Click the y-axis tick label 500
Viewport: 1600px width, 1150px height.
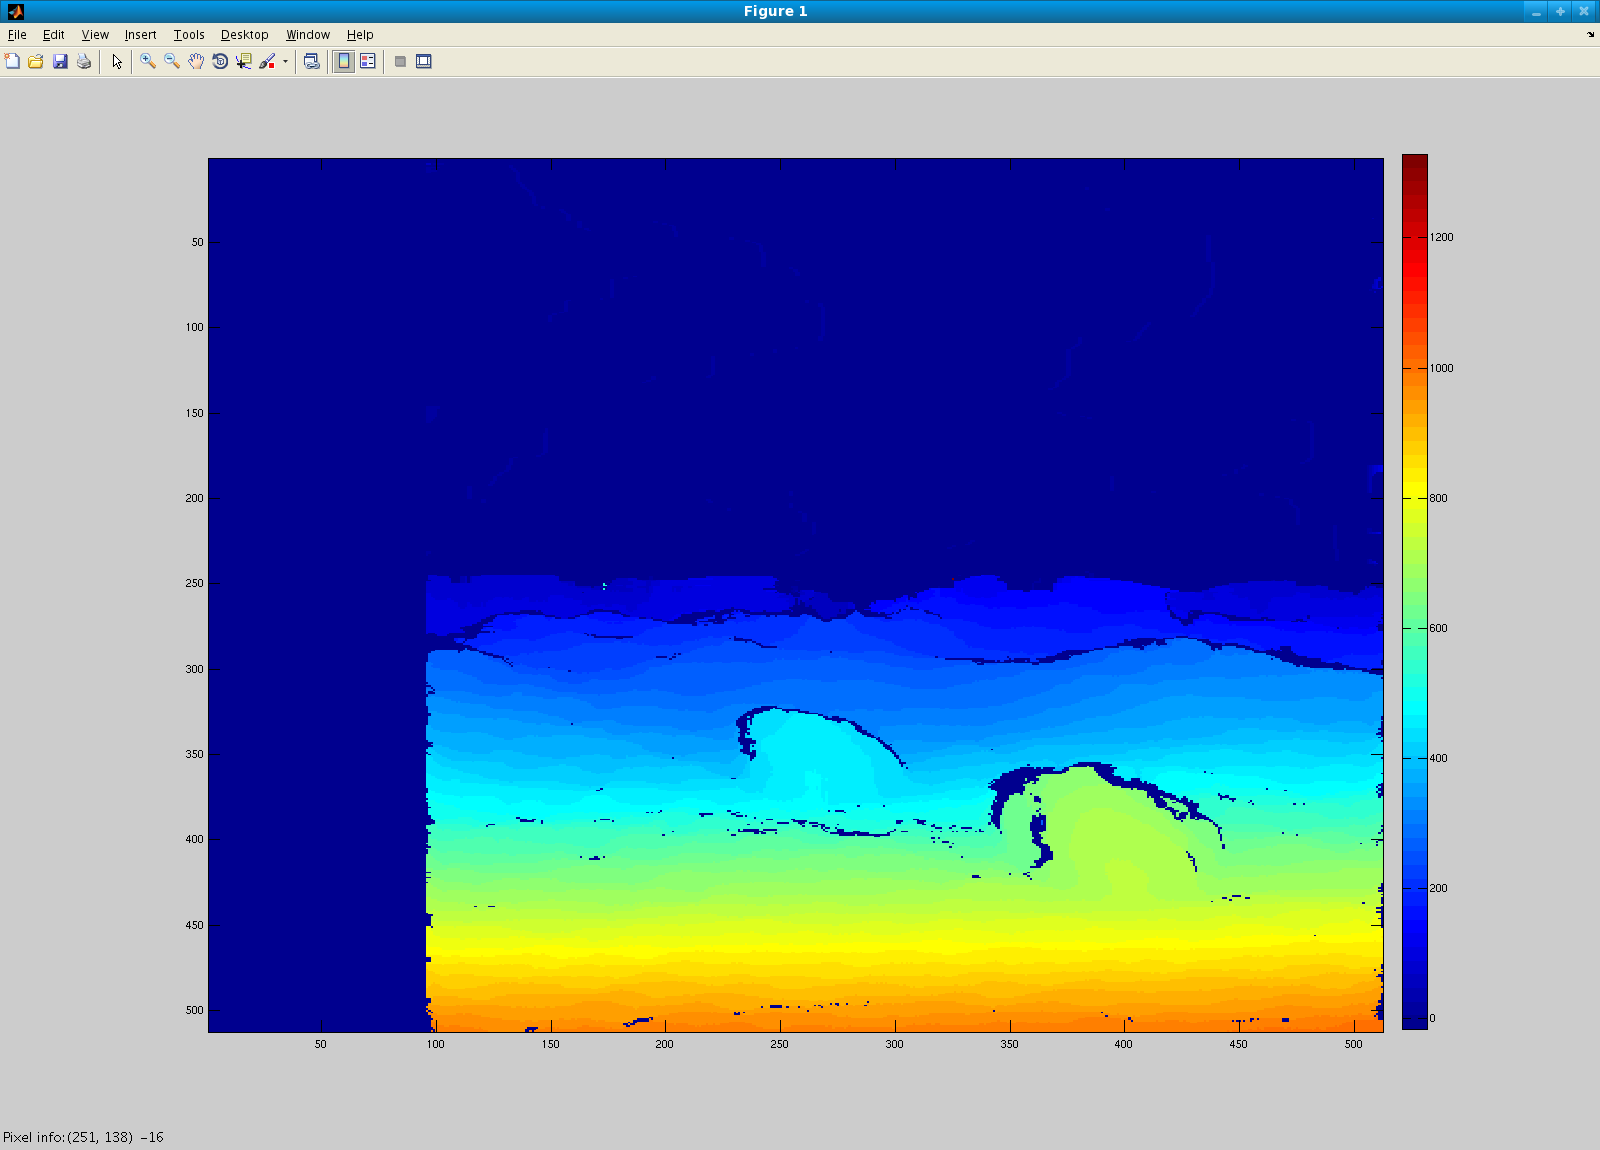pyautogui.click(x=194, y=1010)
